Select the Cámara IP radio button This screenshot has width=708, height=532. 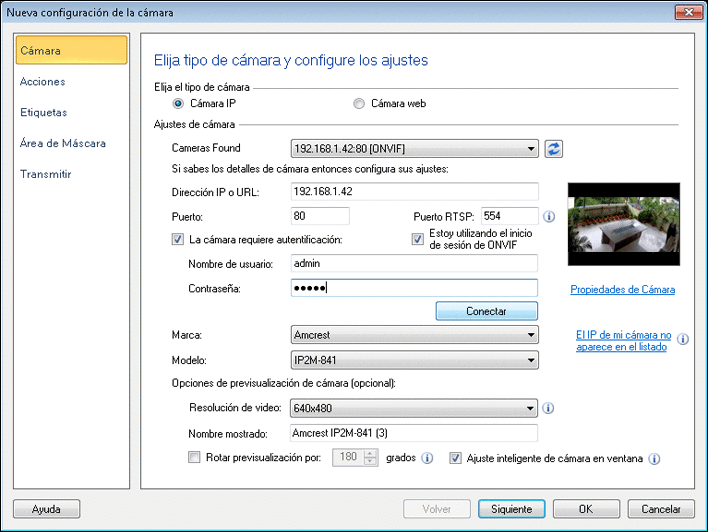(x=179, y=103)
